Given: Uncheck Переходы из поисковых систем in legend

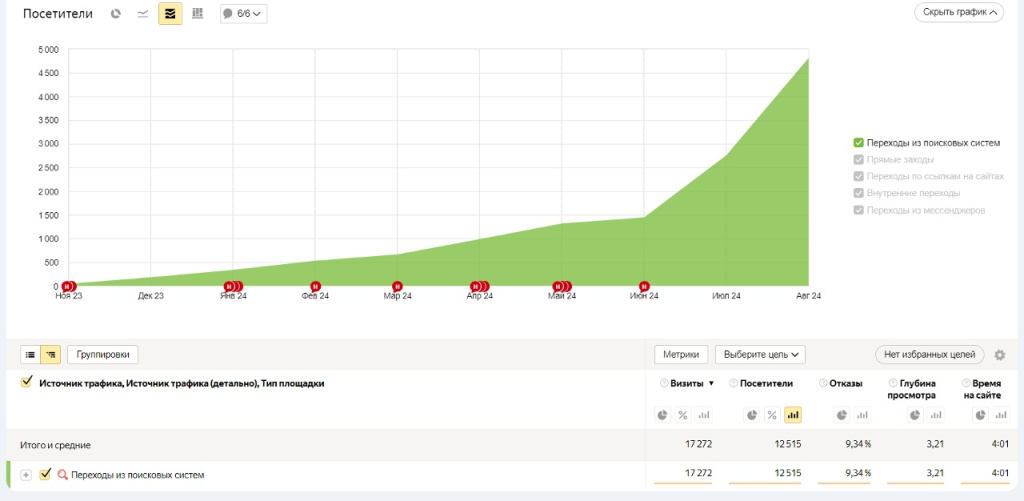Looking at the screenshot, I should [x=858, y=143].
